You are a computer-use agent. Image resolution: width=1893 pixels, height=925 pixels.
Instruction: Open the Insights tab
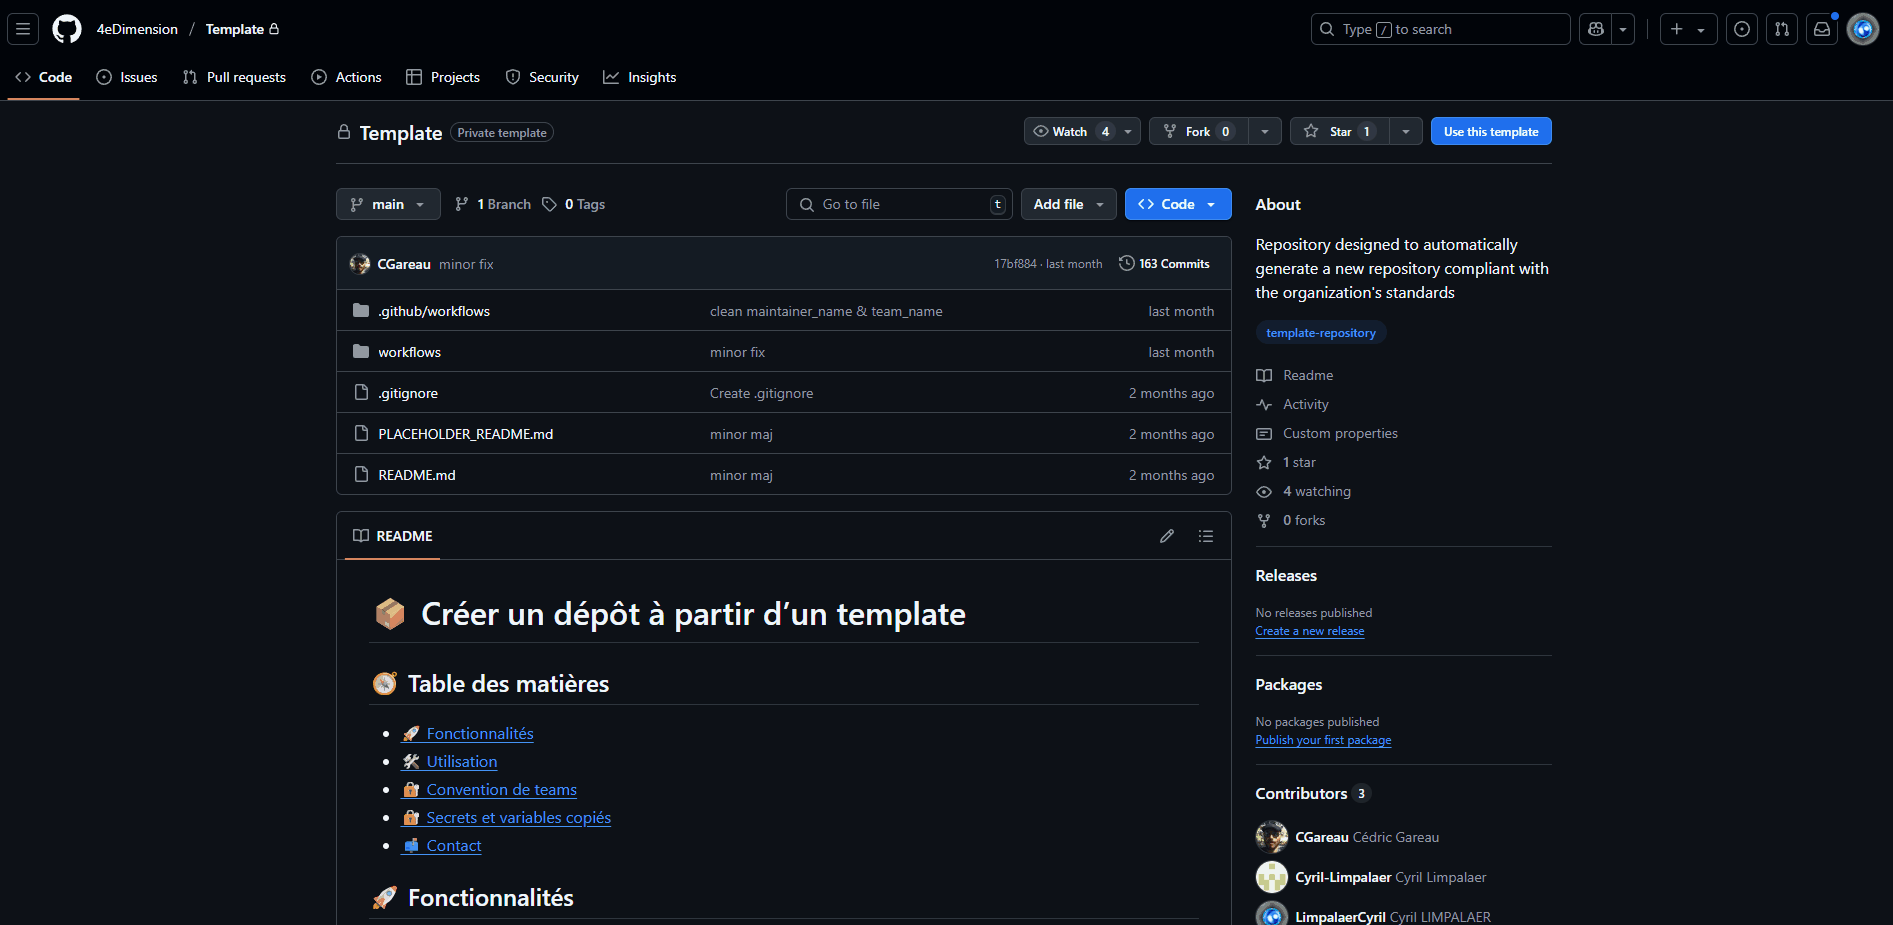[640, 77]
